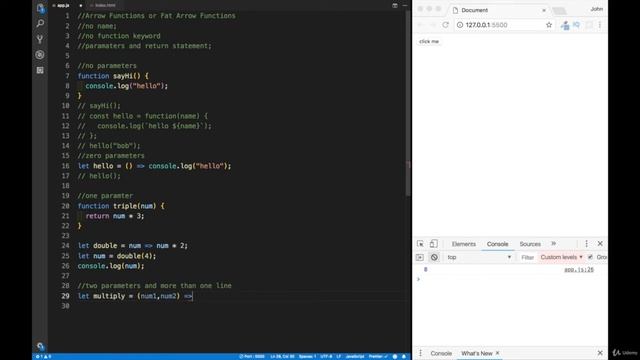640x360 pixels.
Task: Open the Source Control view
Action: click(40, 39)
